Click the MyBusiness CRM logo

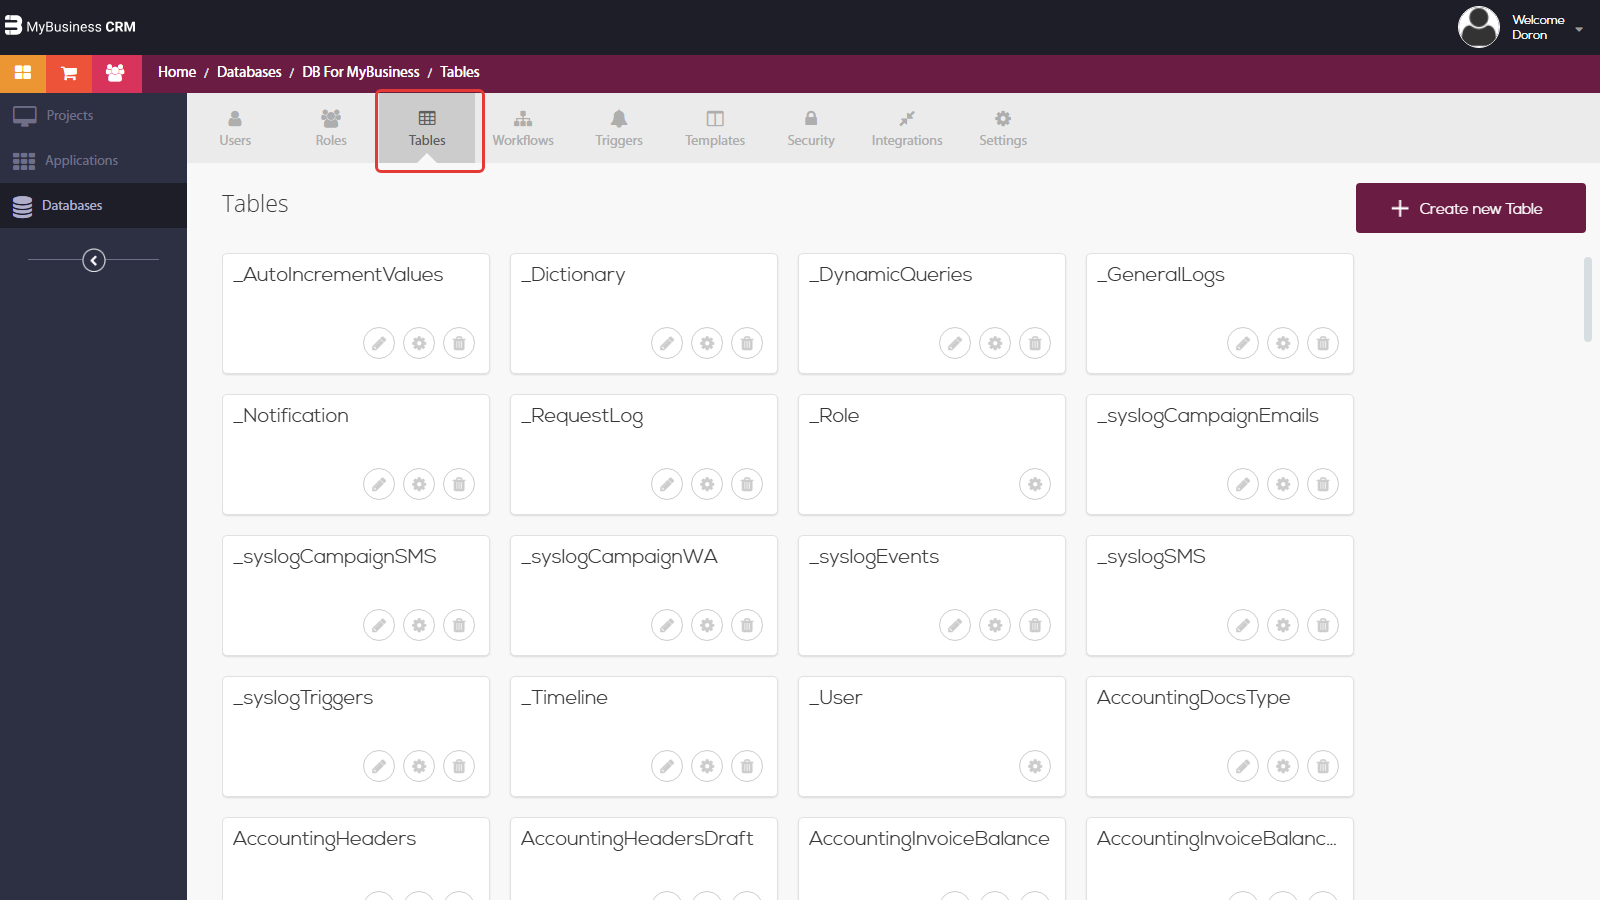70,26
